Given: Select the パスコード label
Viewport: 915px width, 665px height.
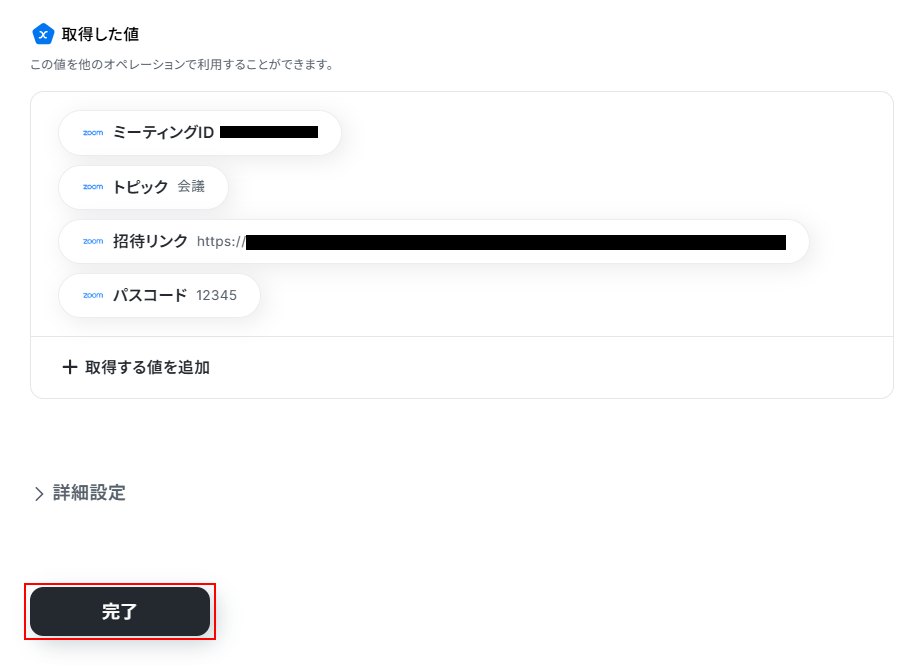Looking at the screenshot, I should pyautogui.click(x=150, y=295).
